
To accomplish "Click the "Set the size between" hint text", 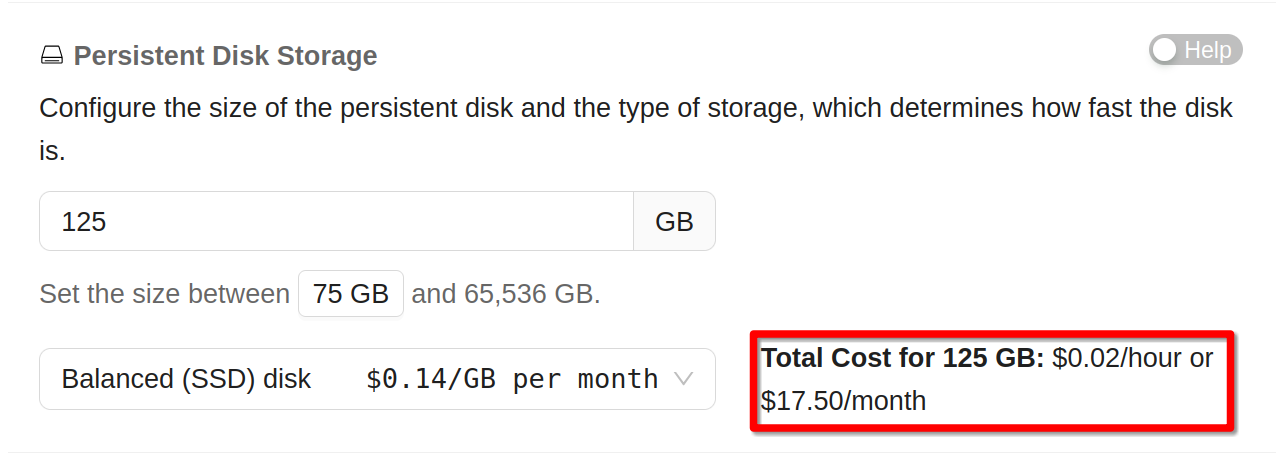I will [164, 294].
